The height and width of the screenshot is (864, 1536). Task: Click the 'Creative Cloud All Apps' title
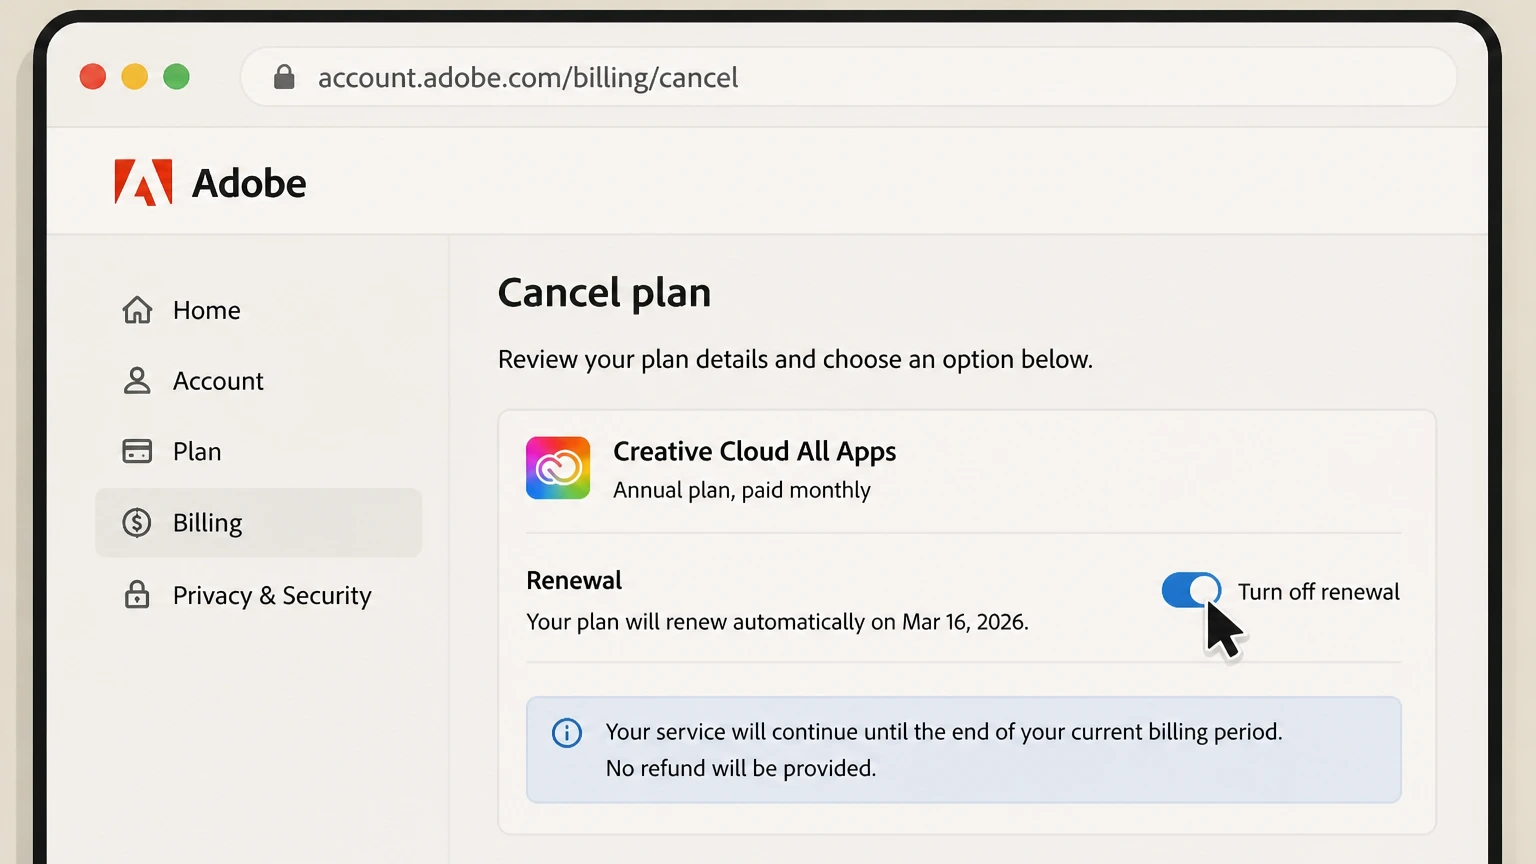point(754,451)
